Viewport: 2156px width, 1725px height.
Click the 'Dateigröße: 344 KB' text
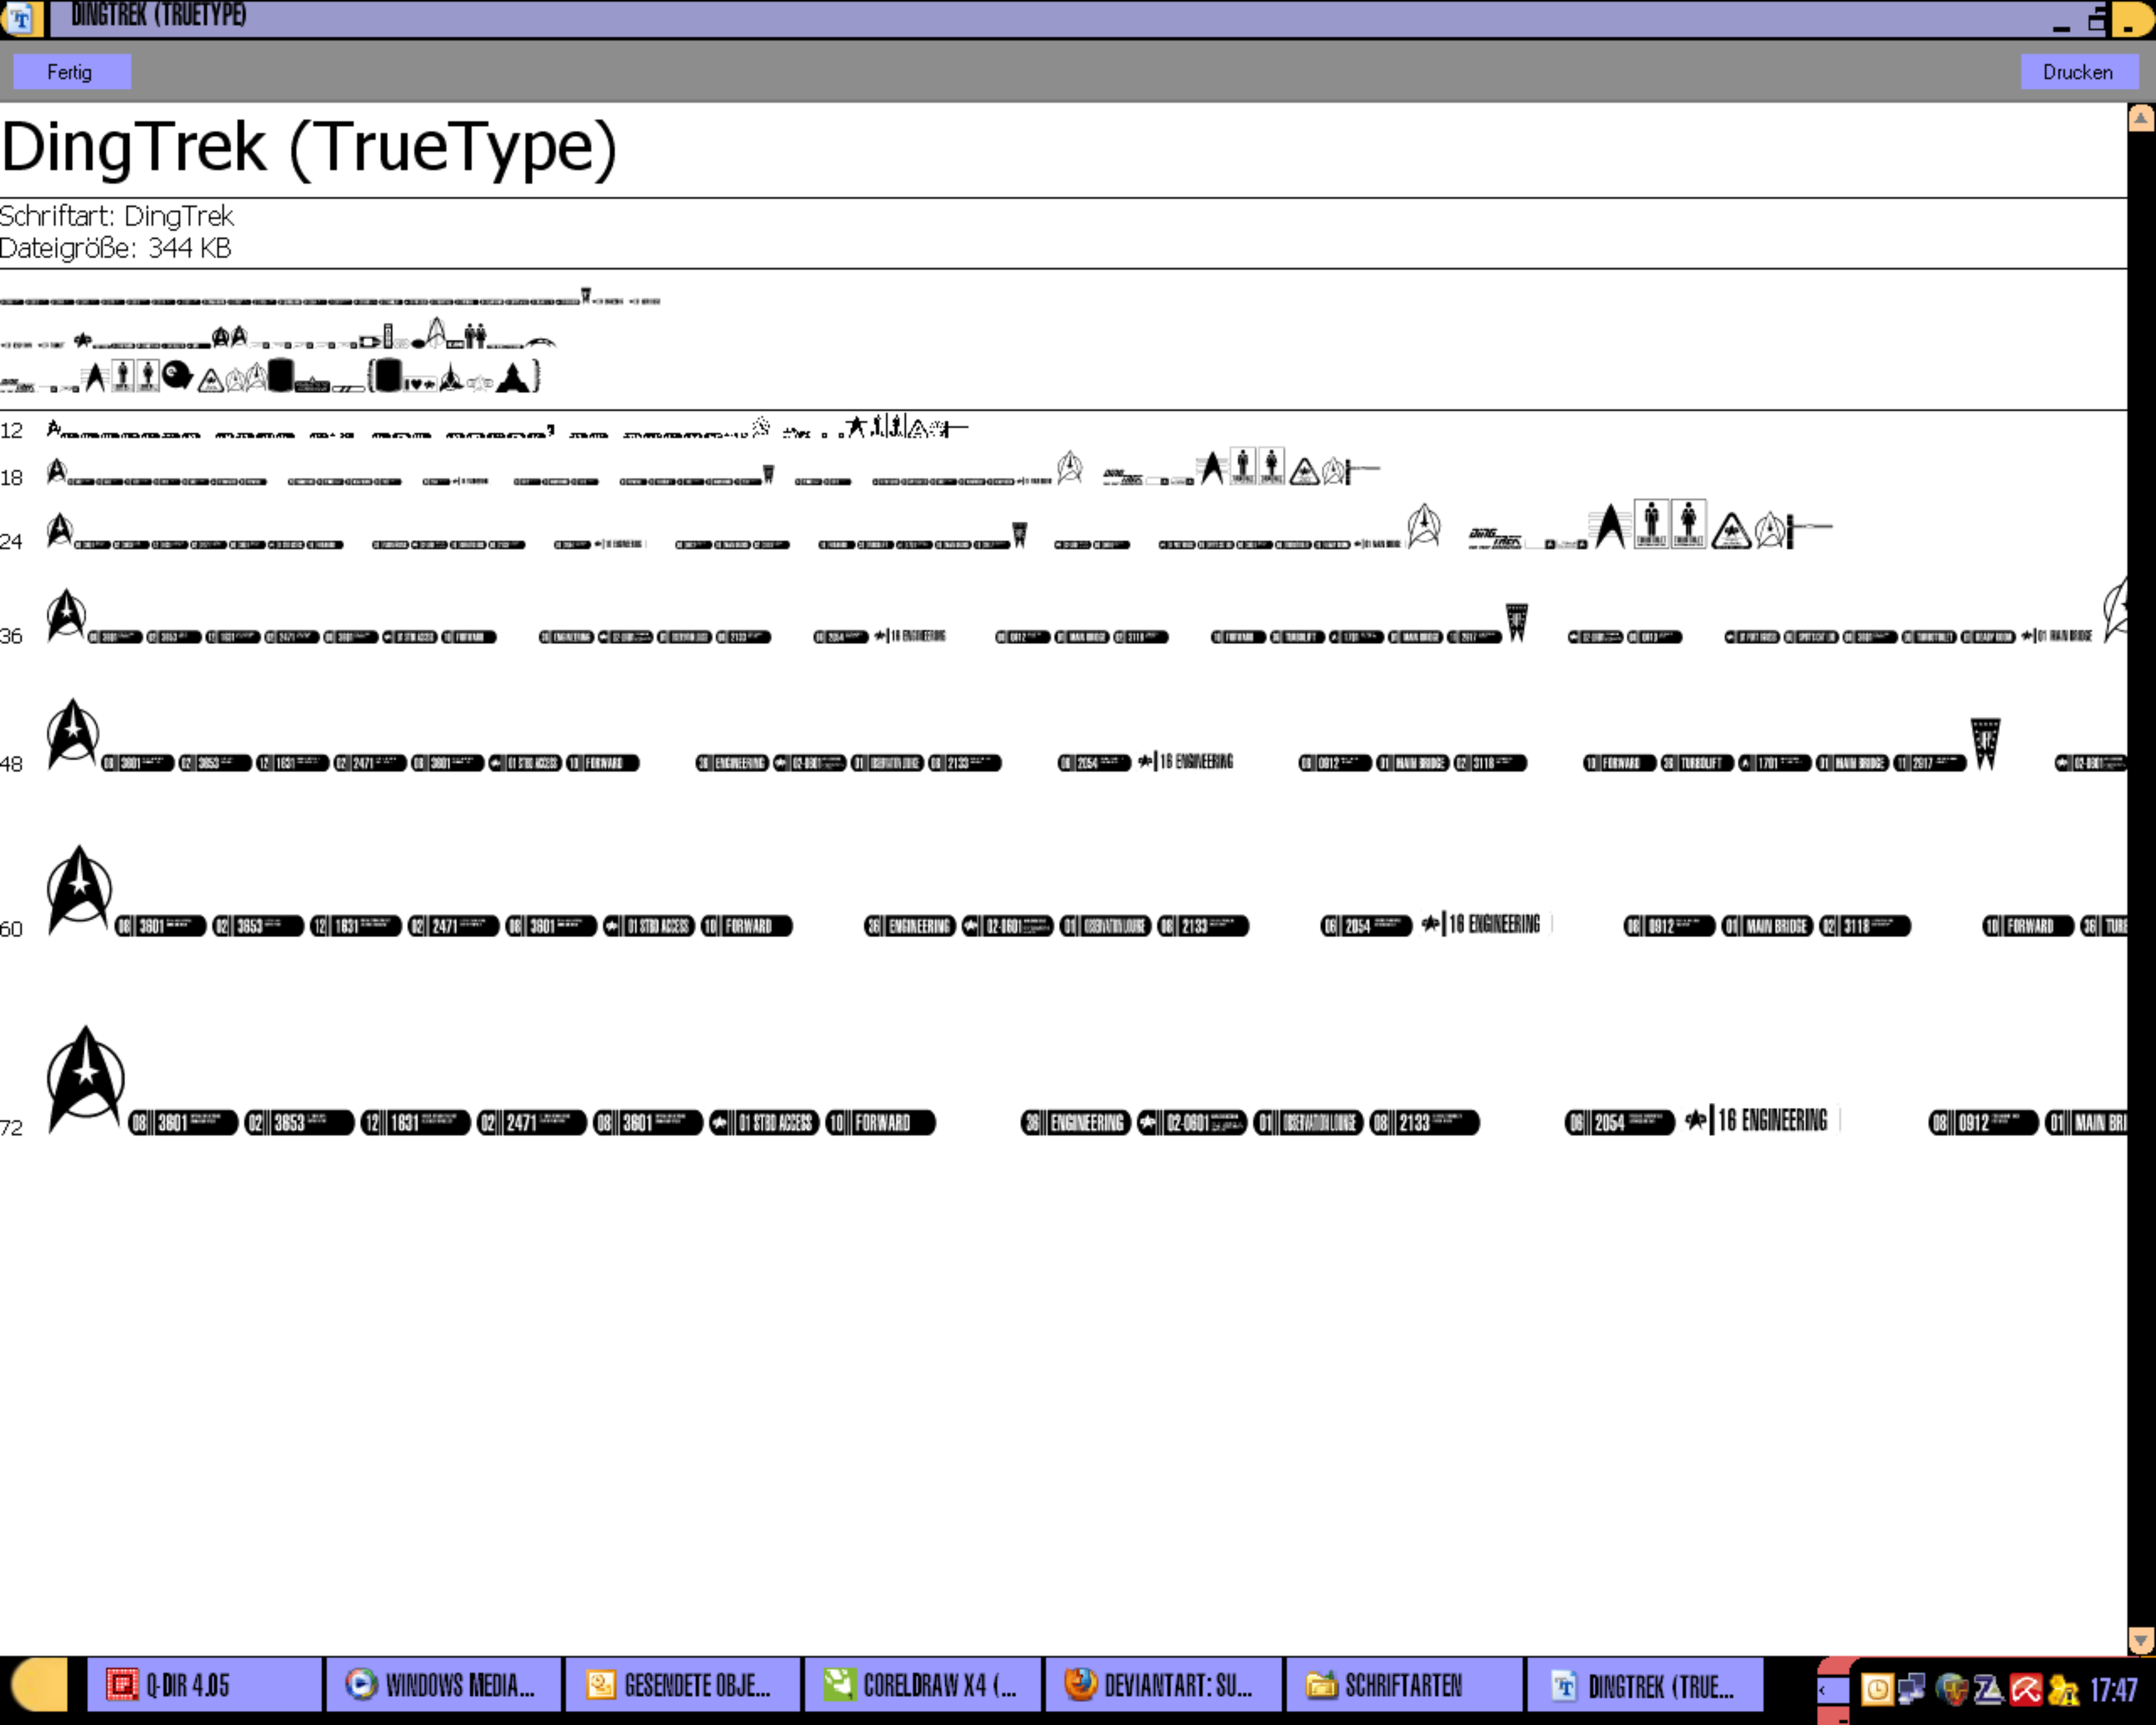(116, 248)
